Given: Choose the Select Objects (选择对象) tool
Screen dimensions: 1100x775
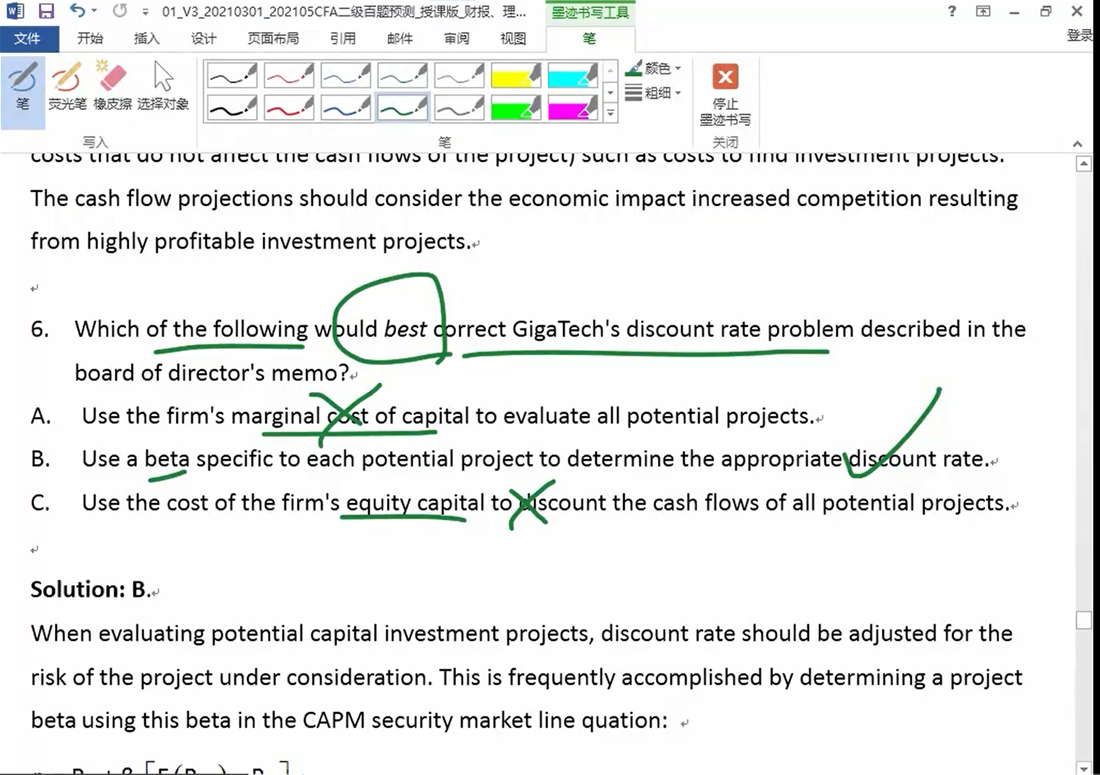Looking at the screenshot, I should (x=163, y=88).
